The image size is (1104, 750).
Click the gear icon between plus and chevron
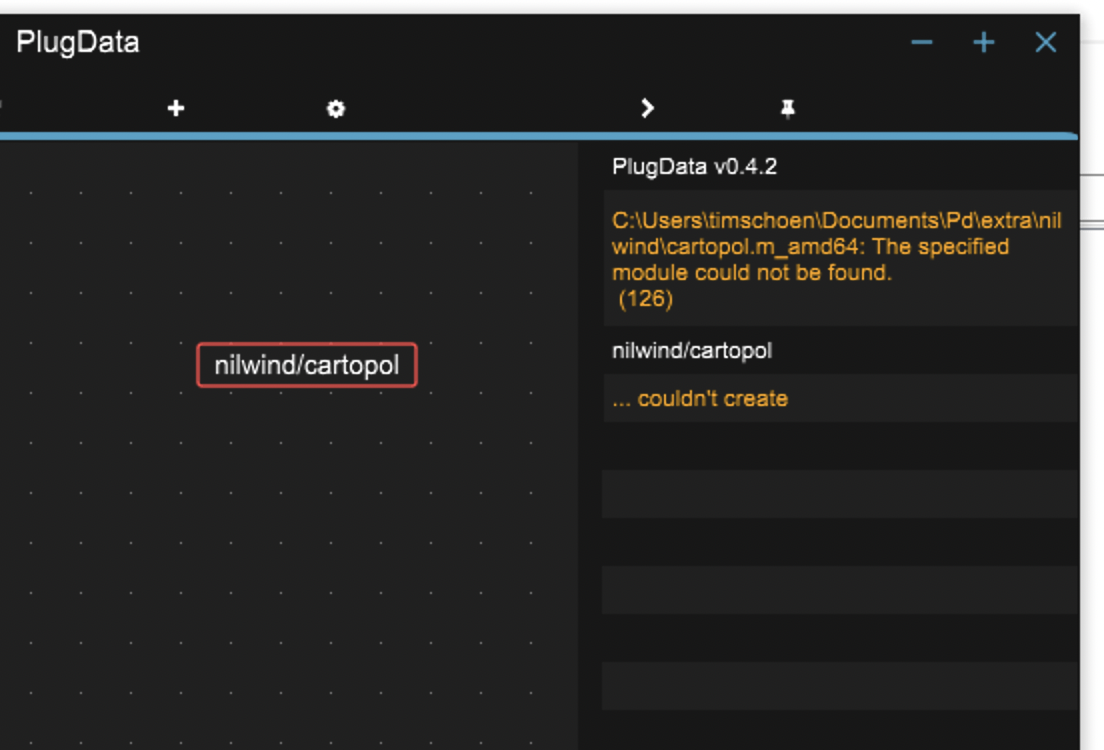point(335,107)
